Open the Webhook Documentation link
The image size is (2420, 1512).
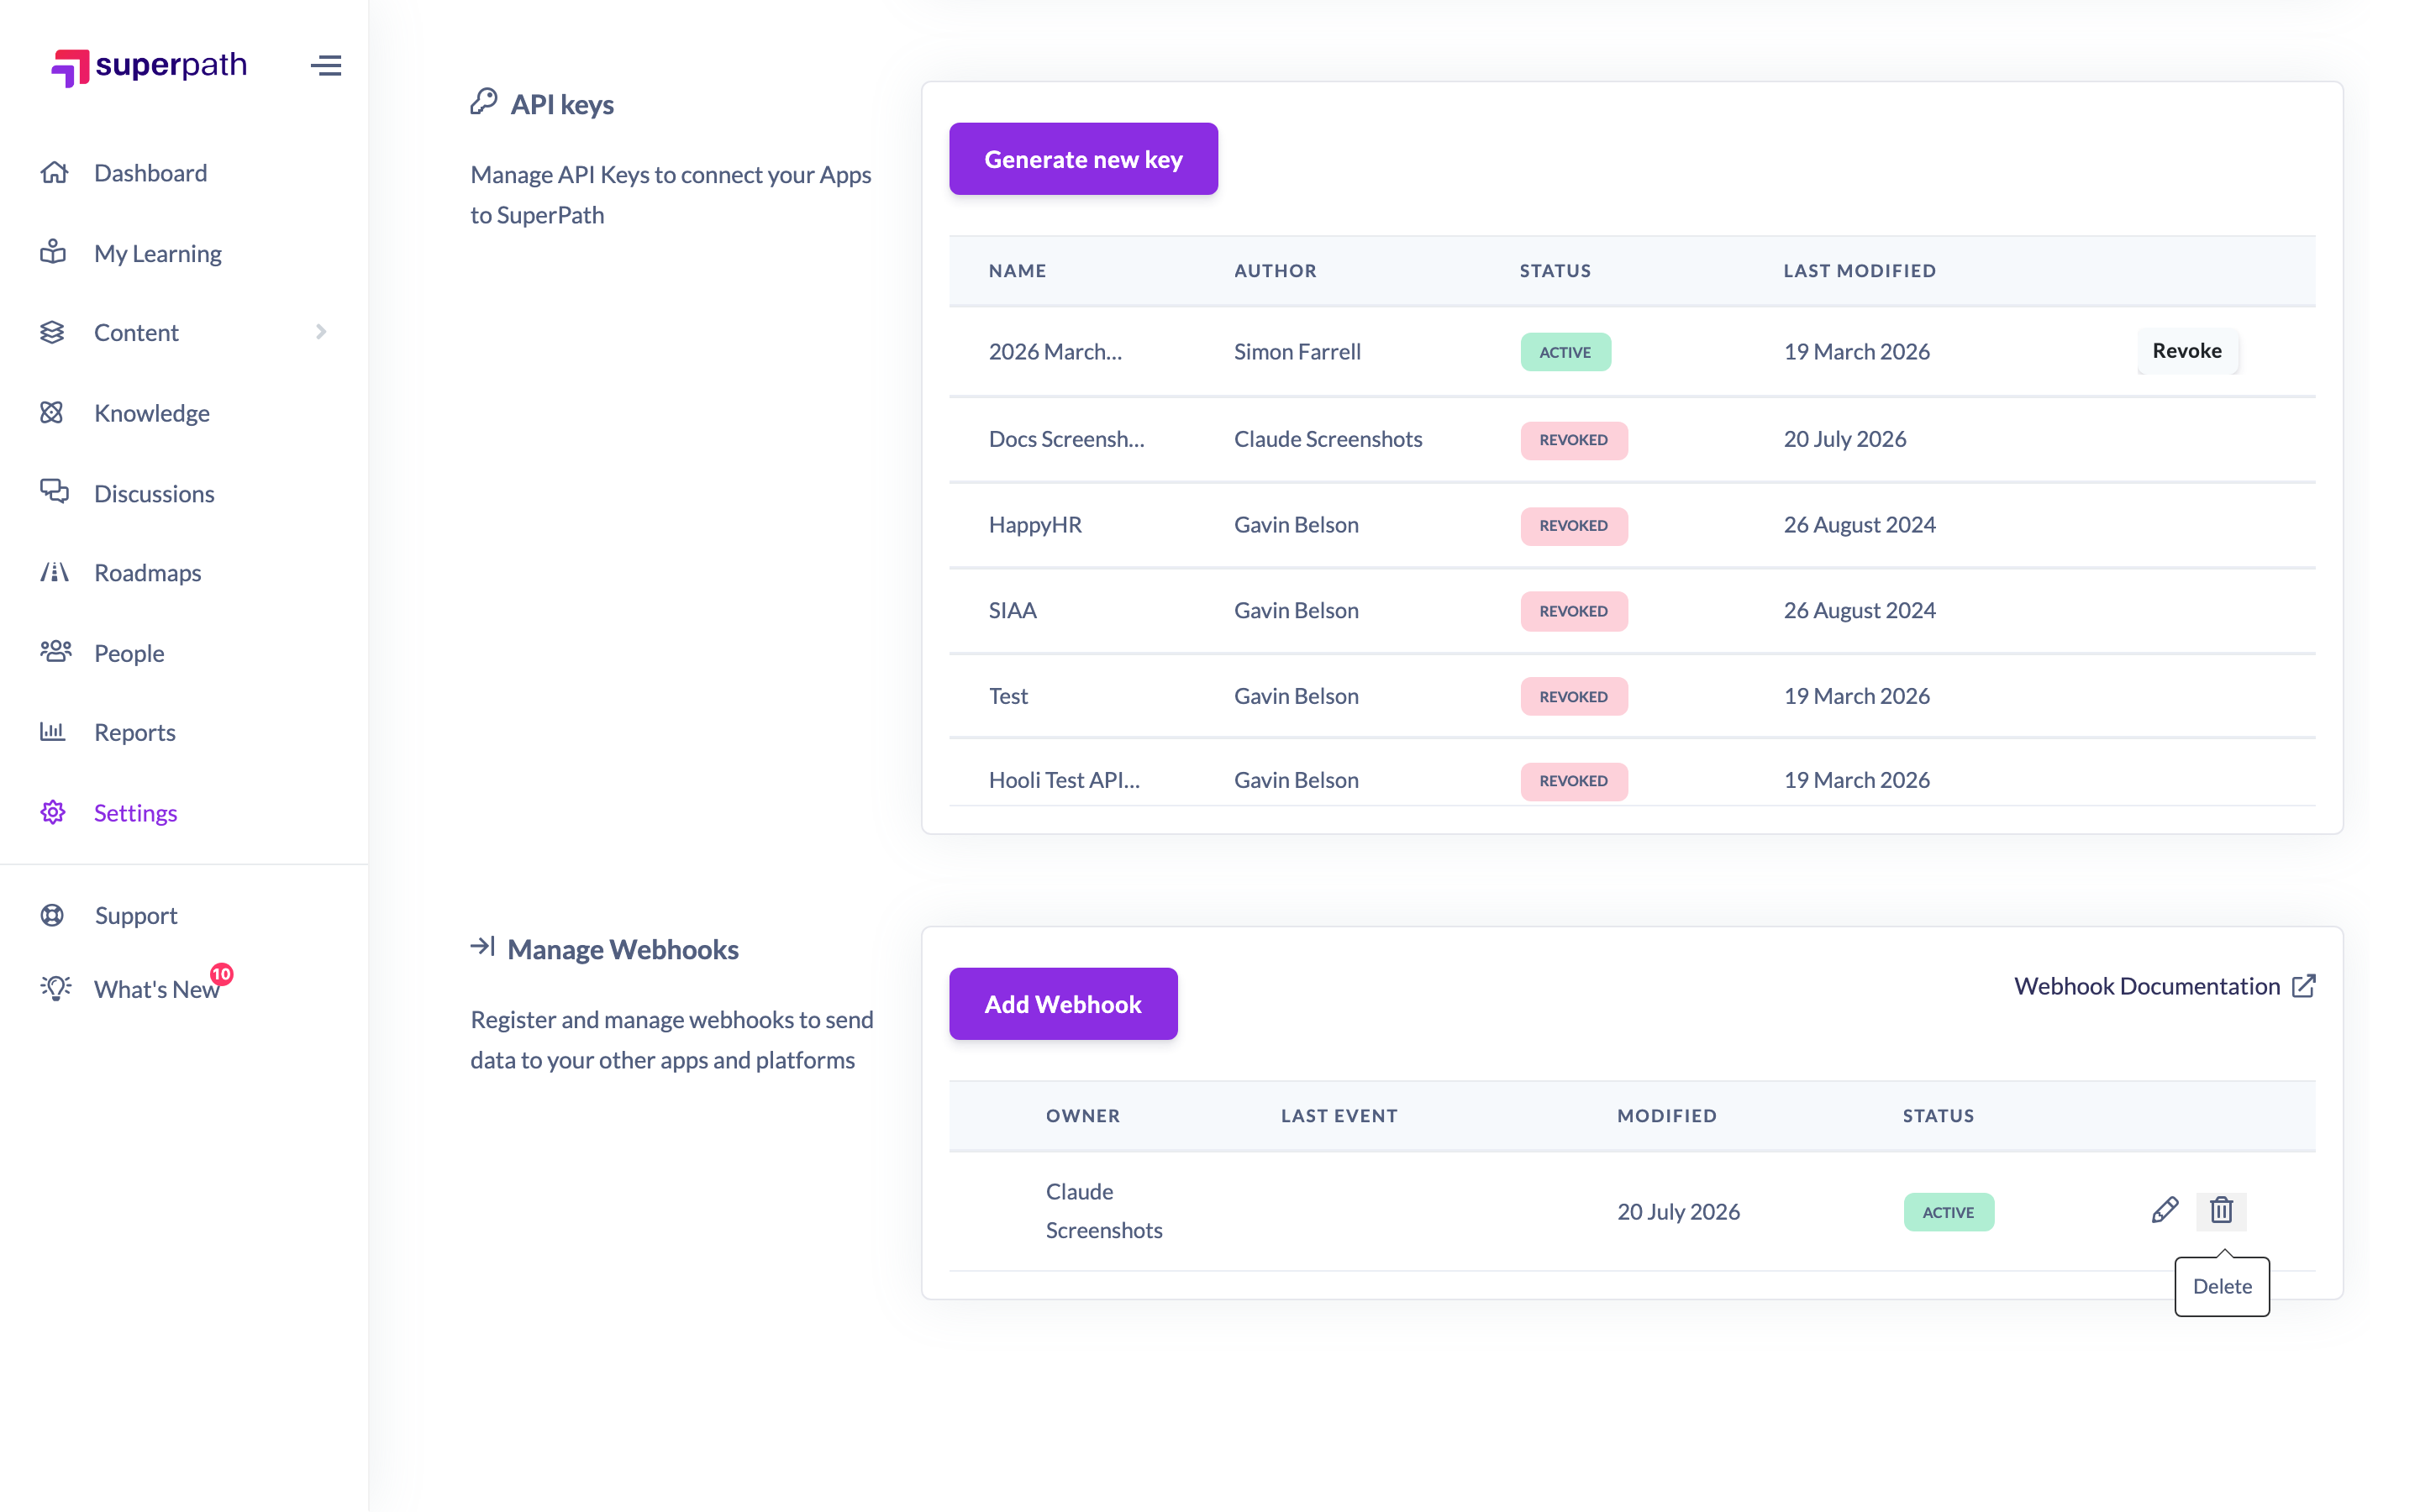[2147, 986]
